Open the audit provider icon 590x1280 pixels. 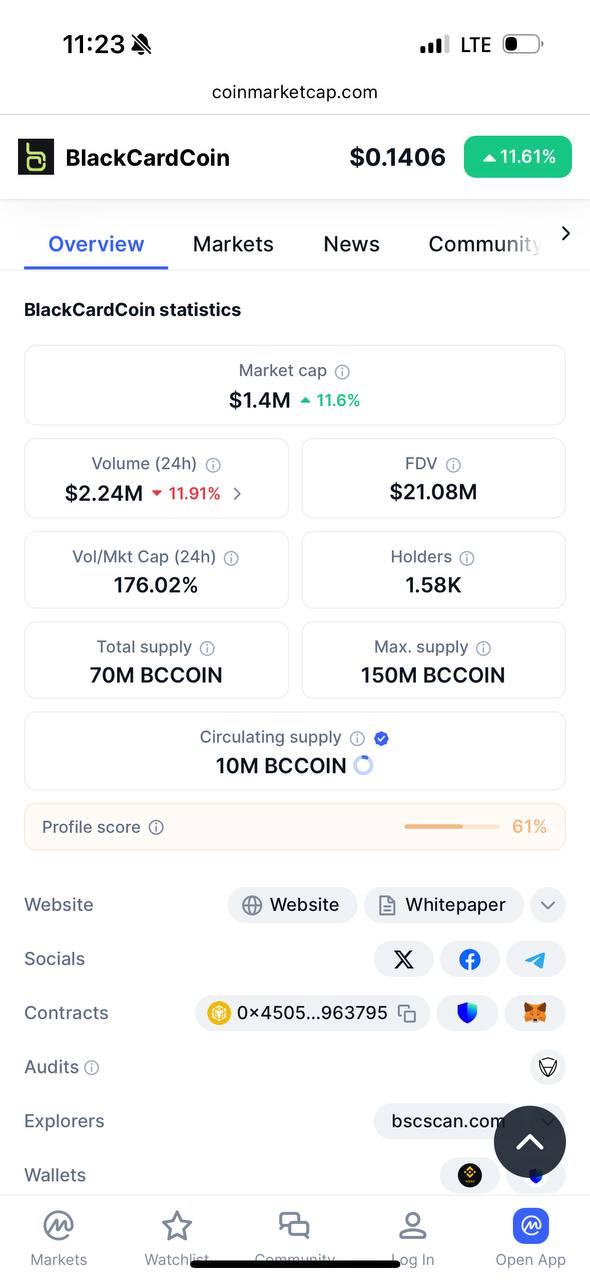[x=548, y=1067]
